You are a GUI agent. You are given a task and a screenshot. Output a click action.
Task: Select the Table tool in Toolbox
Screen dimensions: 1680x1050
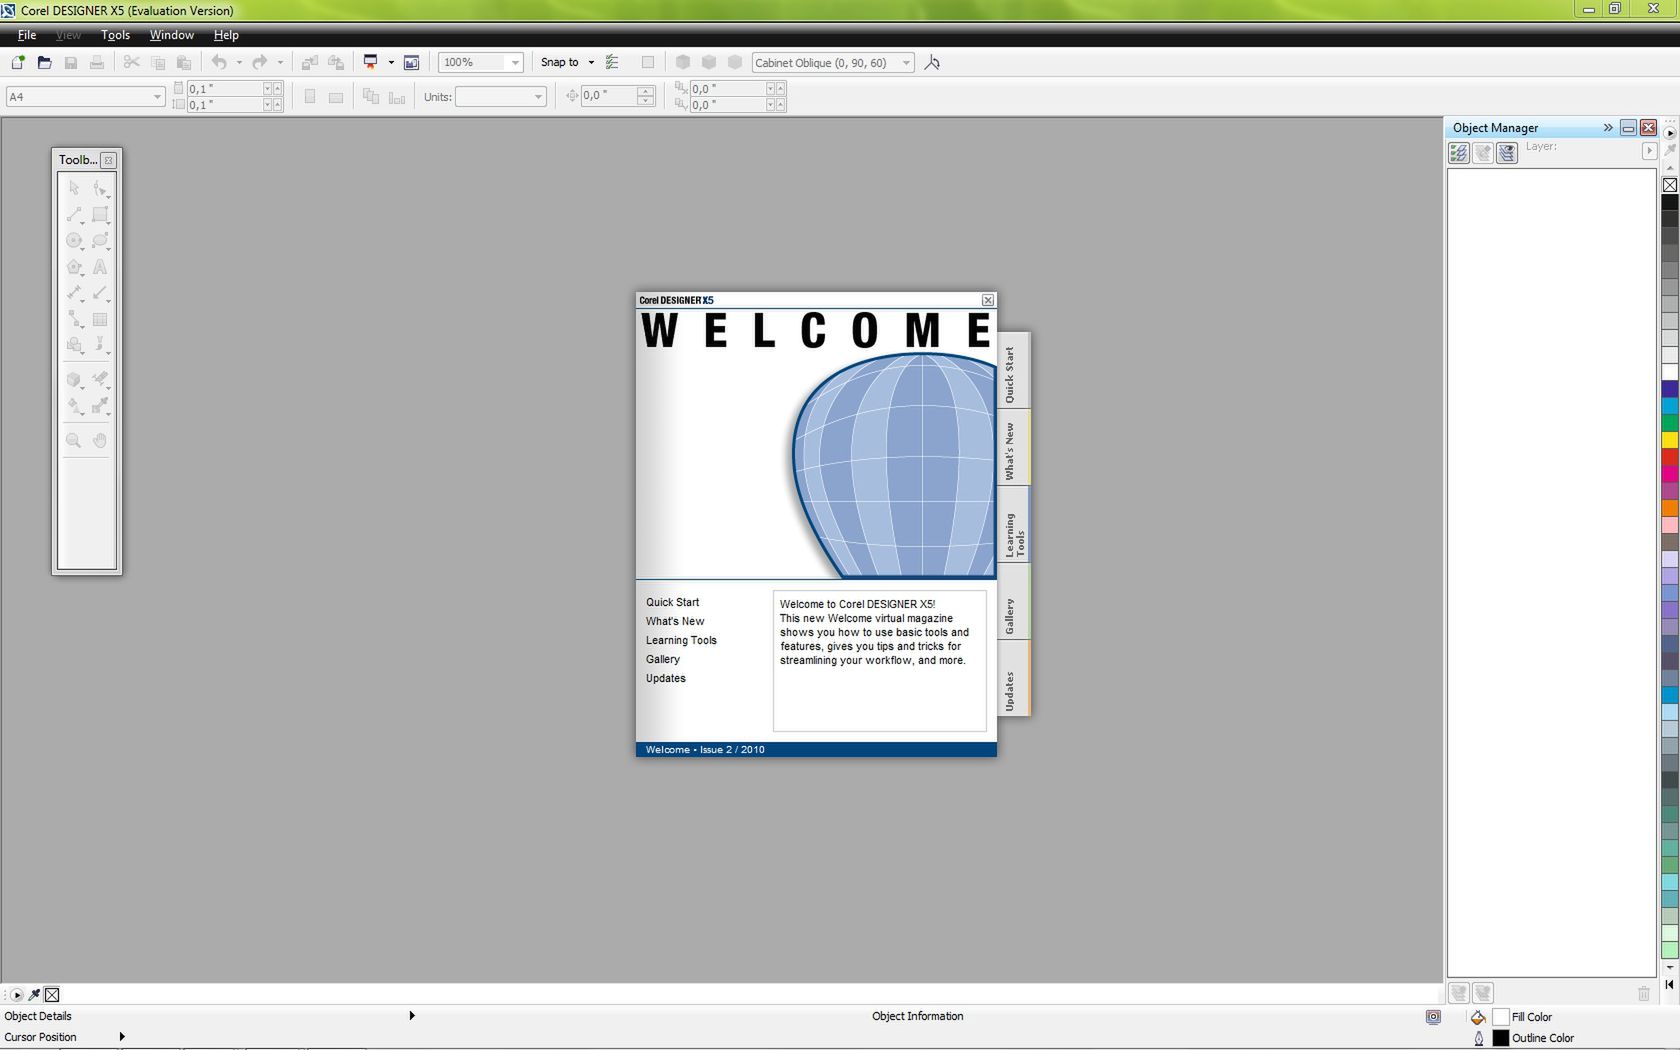[x=100, y=320]
